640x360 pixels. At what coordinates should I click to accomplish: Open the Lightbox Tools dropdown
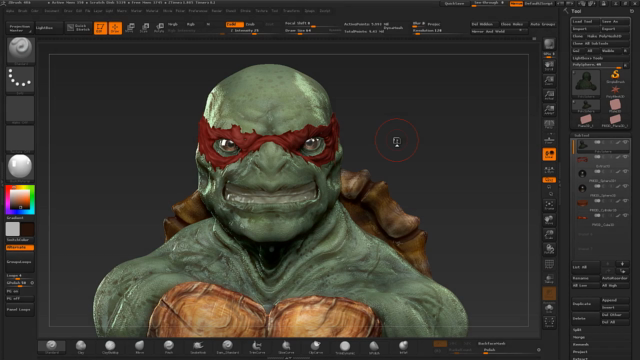(x=600, y=58)
